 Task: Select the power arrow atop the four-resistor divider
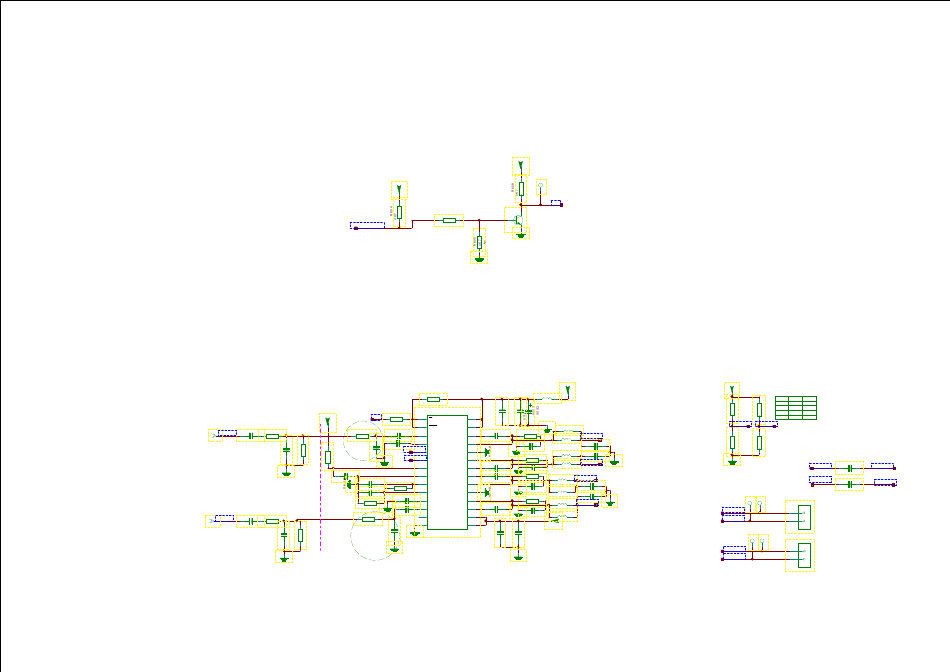[732, 390]
